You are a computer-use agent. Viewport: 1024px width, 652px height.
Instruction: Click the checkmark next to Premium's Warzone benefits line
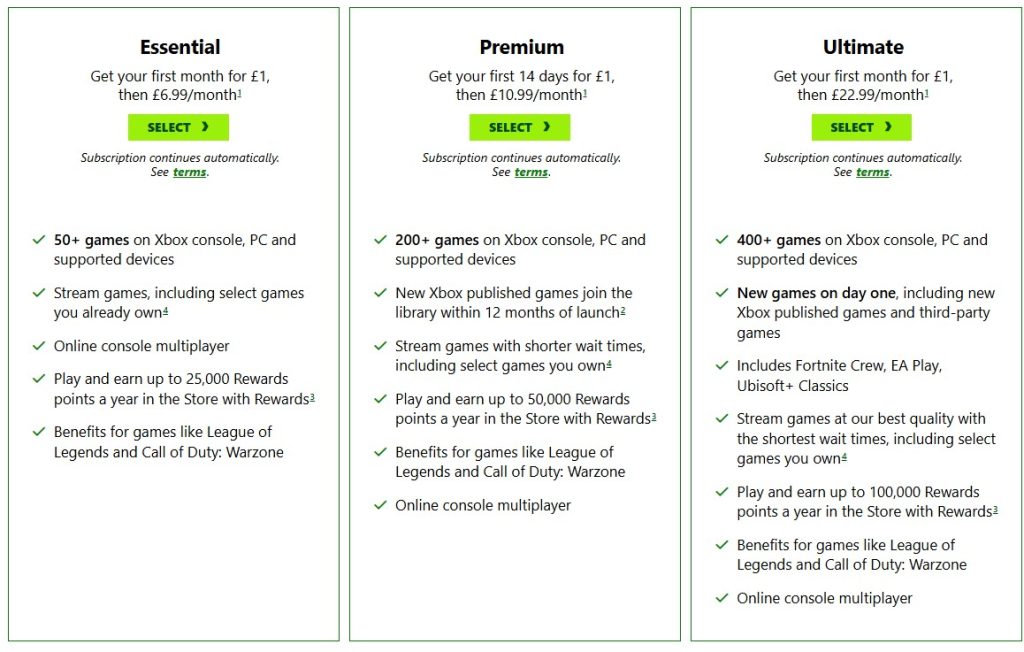[381, 452]
